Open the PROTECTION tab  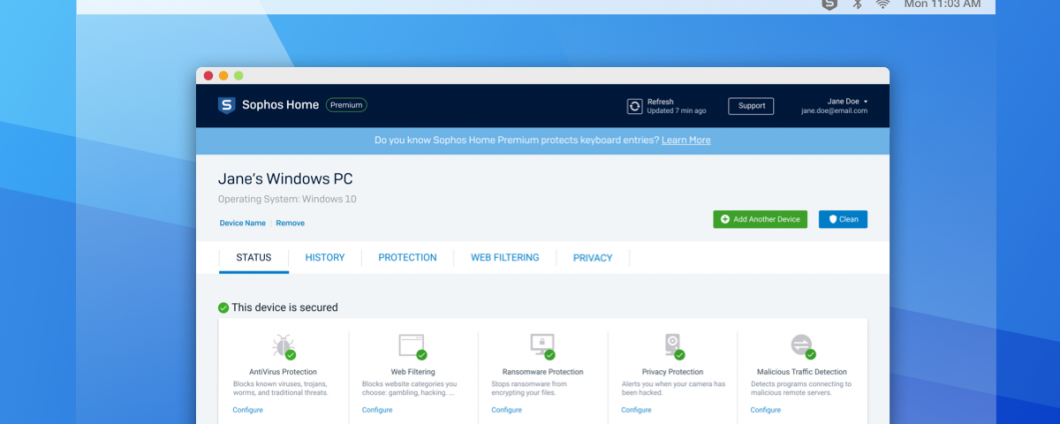(x=407, y=258)
